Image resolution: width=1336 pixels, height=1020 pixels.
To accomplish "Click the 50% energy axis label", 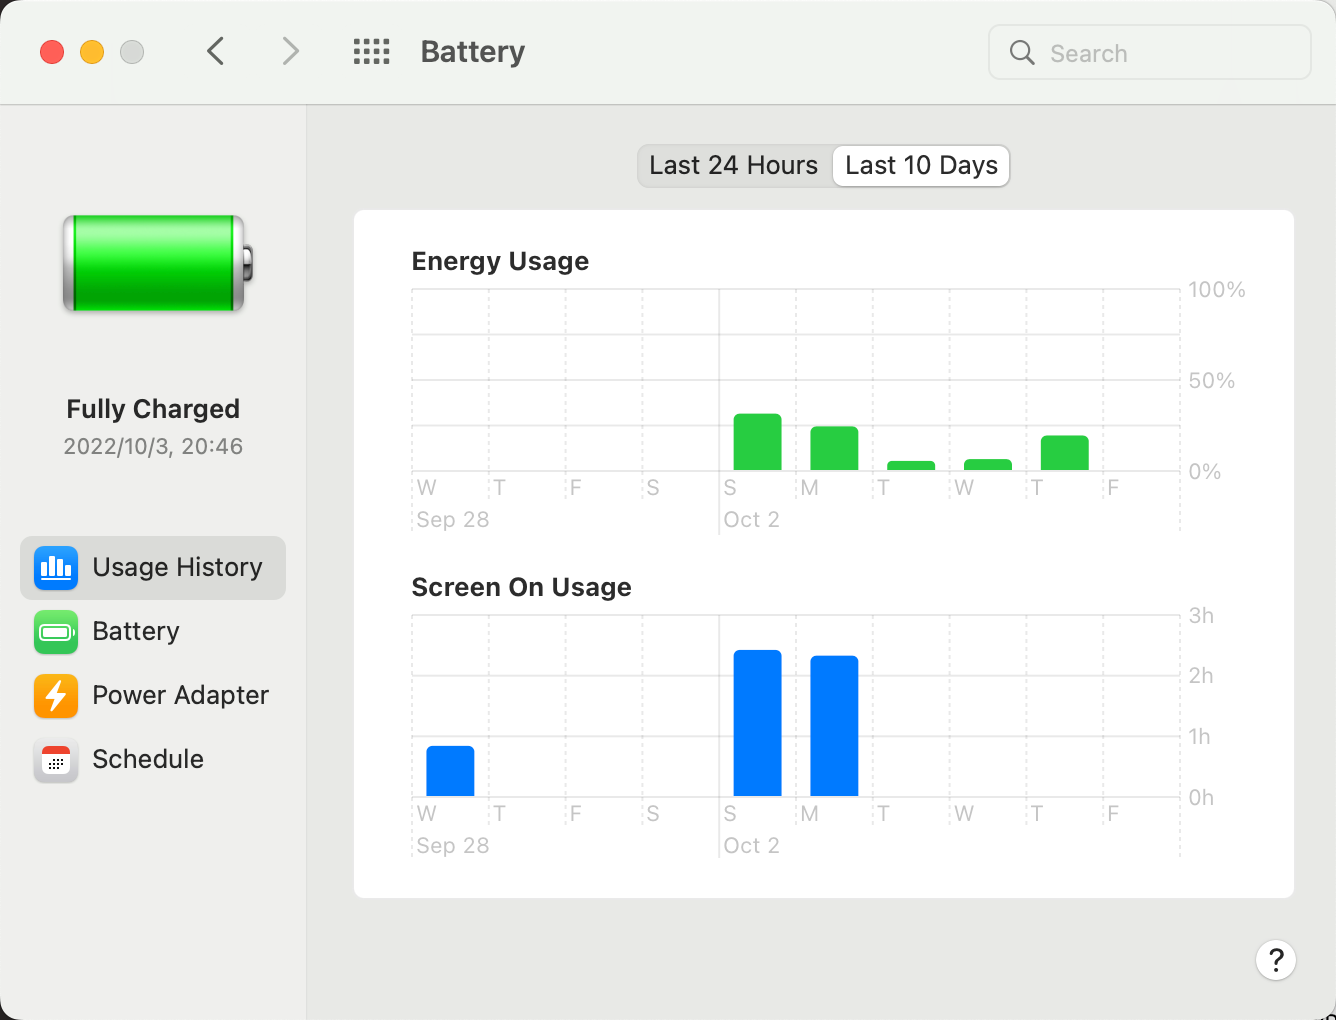I will [x=1212, y=381].
